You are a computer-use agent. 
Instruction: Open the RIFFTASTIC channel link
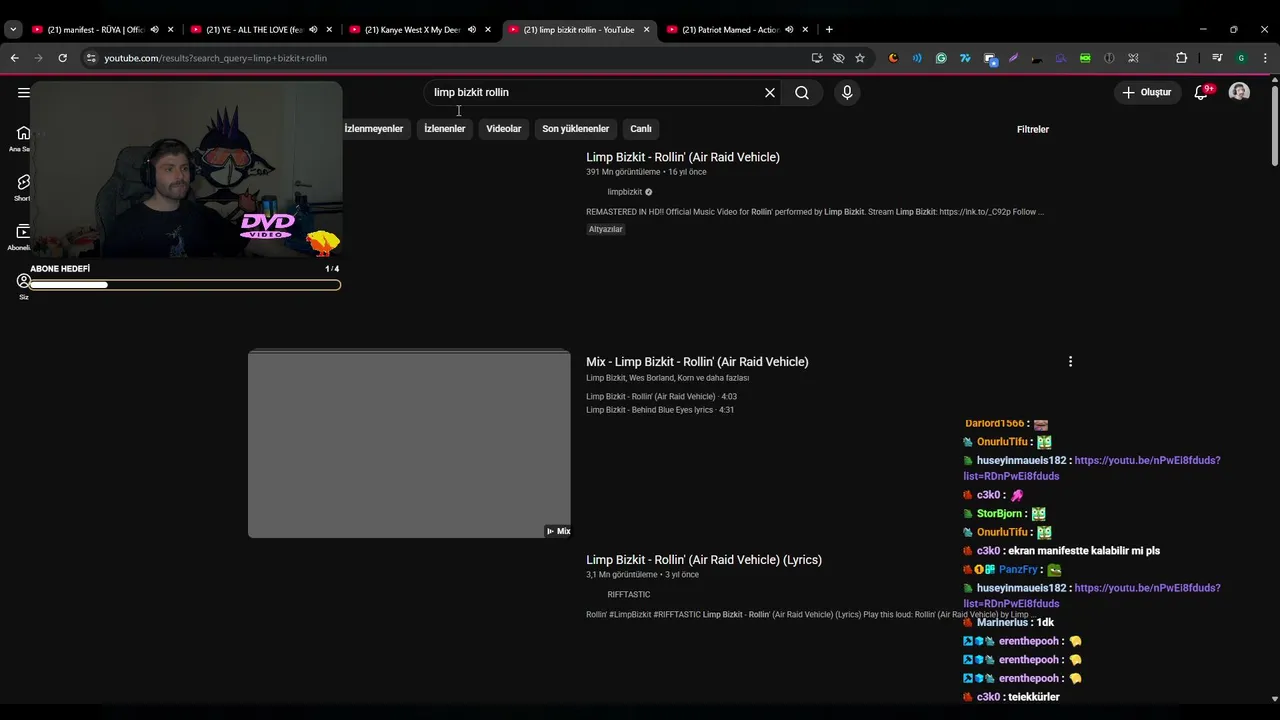point(629,595)
